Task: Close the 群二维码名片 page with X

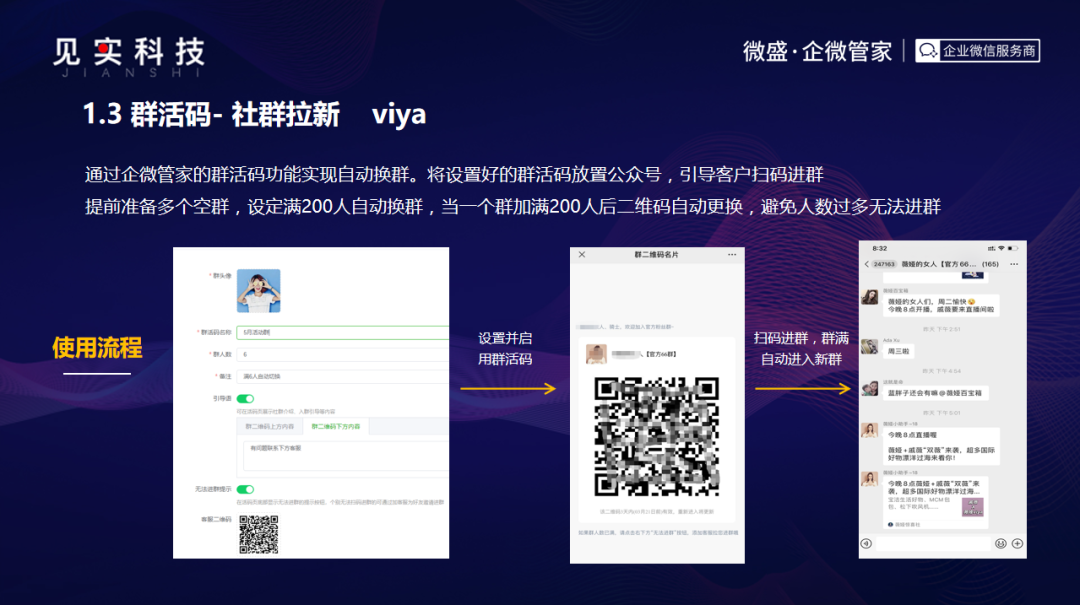Action: point(582,254)
